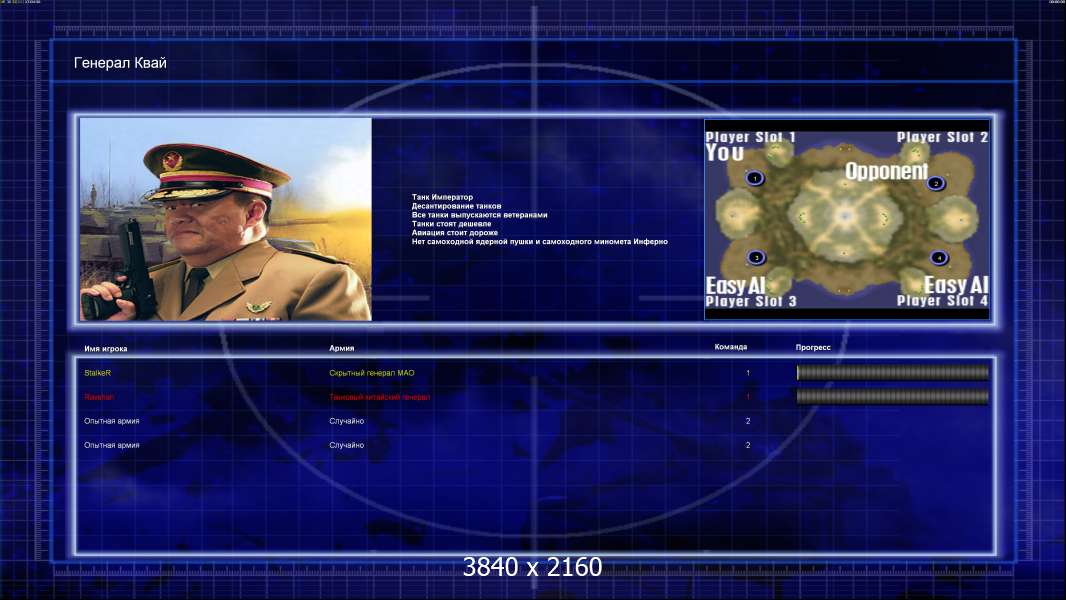This screenshot has width=1066, height=600.
Task: Click 'Нет самоходной ядерной пушки' line
Action: (540, 241)
